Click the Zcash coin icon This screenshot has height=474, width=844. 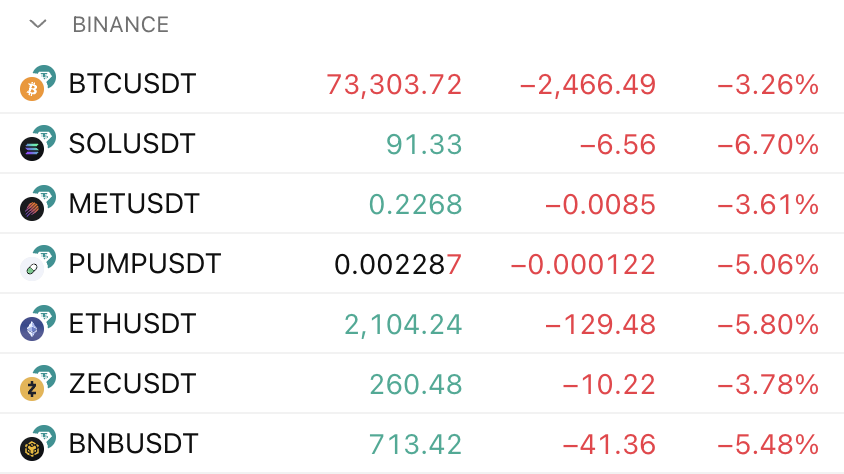[32, 389]
